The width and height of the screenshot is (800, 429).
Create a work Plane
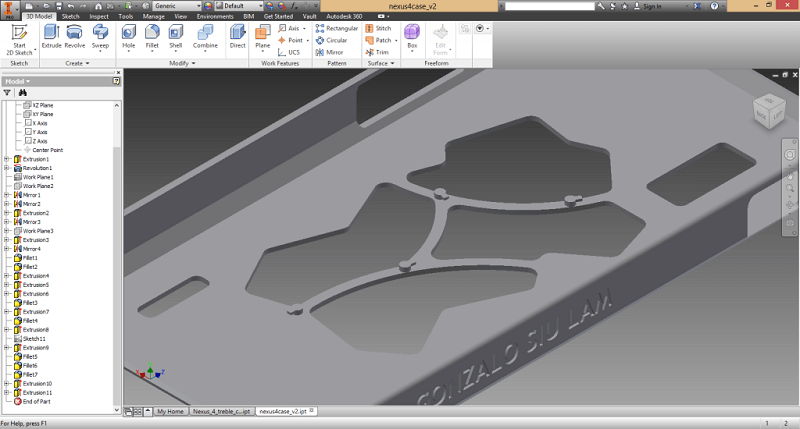(x=263, y=38)
